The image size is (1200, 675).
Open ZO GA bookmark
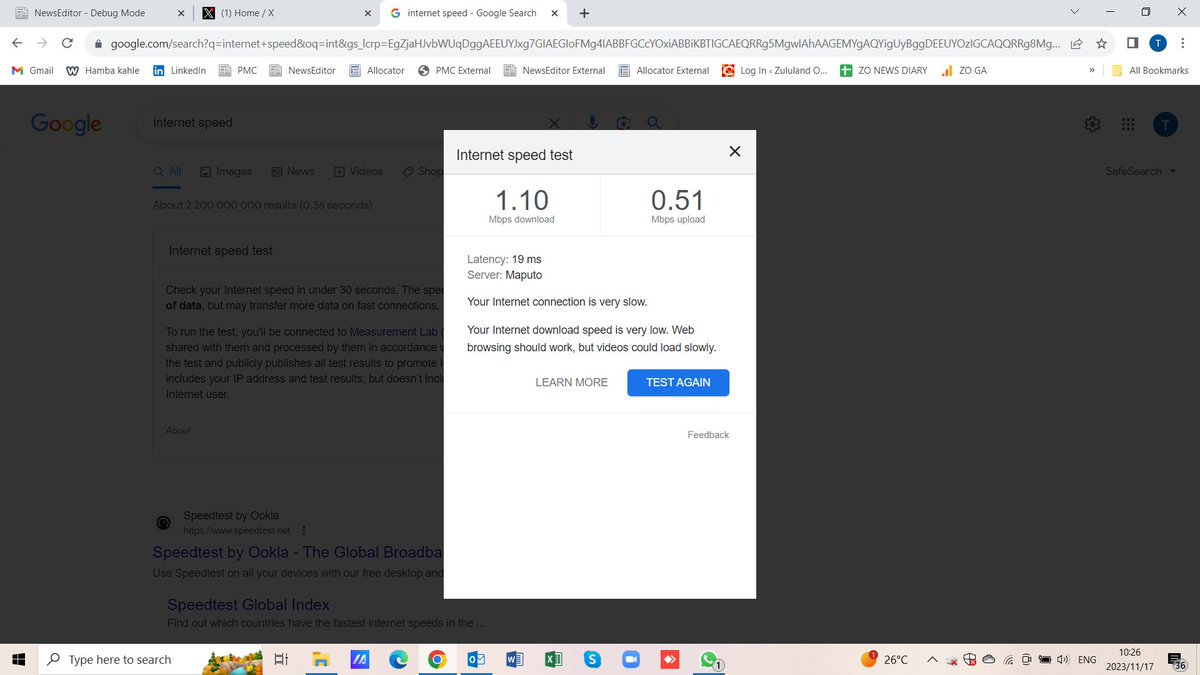tap(964, 71)
